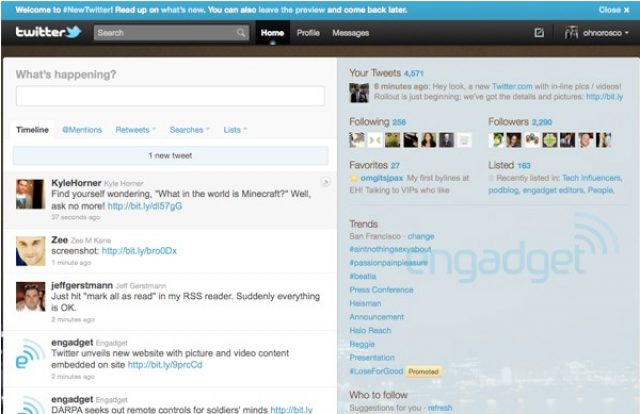The image size is (640, 414).
Task: Click KyleHorner's profile picture
Action: point(31,194)
